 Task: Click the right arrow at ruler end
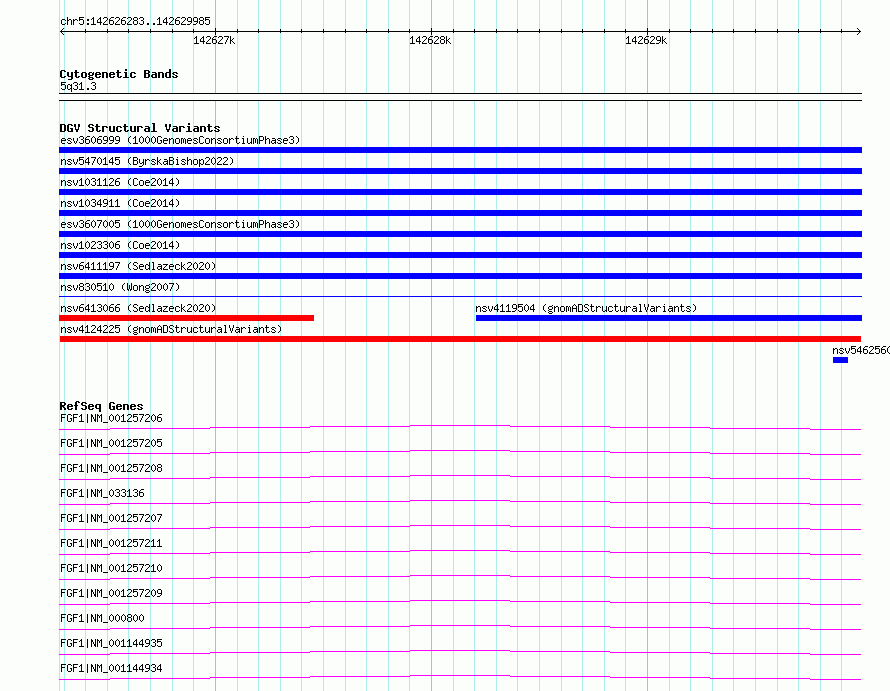[x=858, y=31]
